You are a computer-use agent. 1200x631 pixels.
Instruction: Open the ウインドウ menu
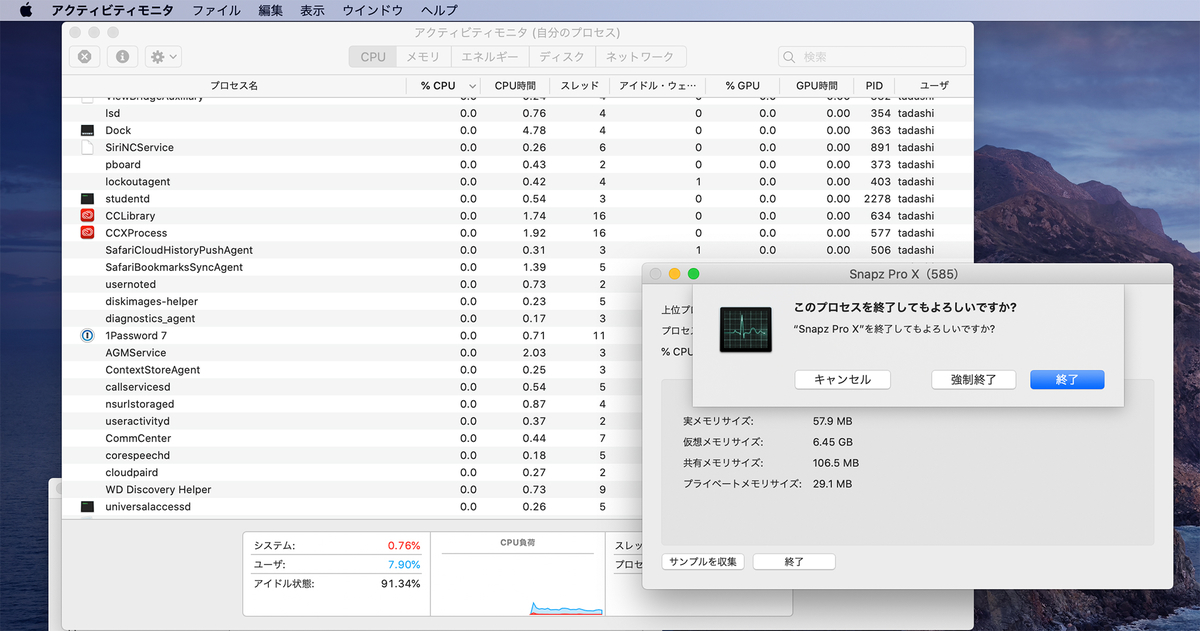[x=372, y=10]
